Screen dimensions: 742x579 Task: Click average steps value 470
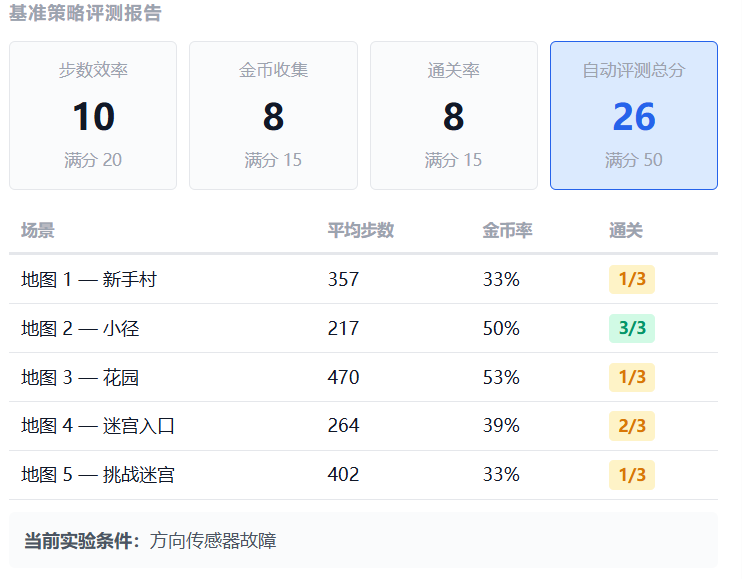[344, 377]
